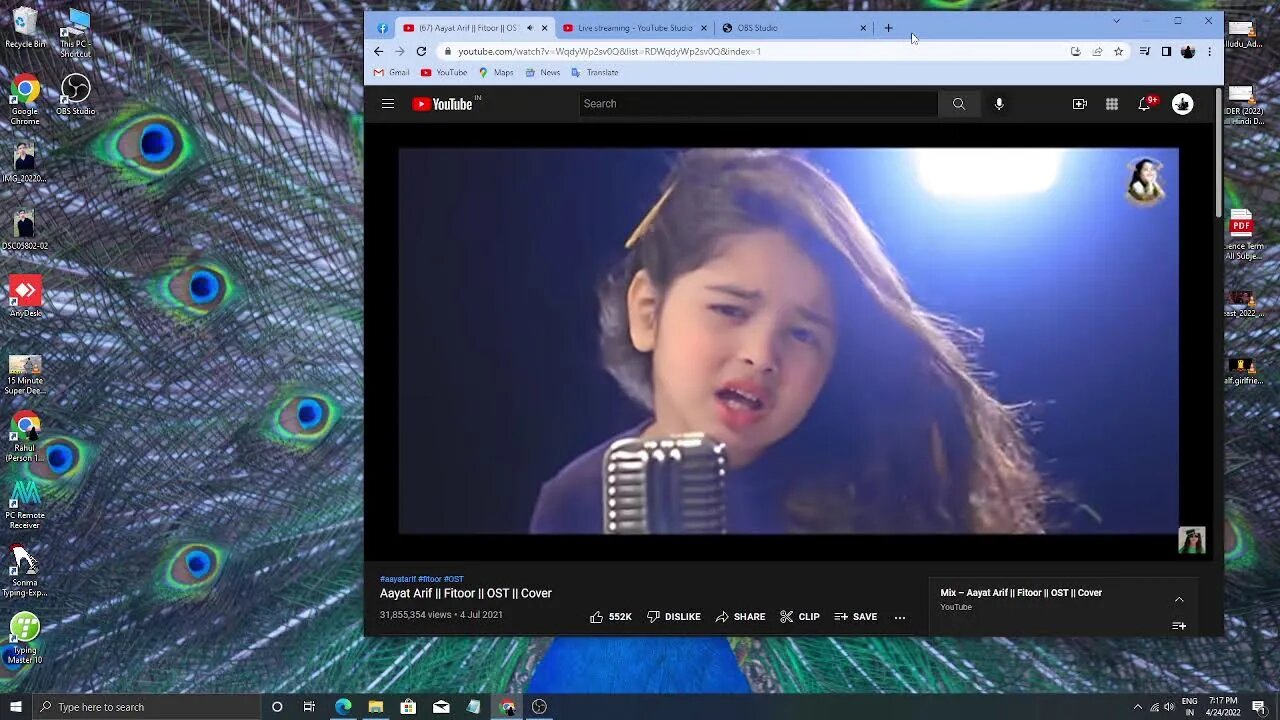Open a new tab with plus button
The image size is (1280, 720).
pyautogui.click(x=888, y=28)
